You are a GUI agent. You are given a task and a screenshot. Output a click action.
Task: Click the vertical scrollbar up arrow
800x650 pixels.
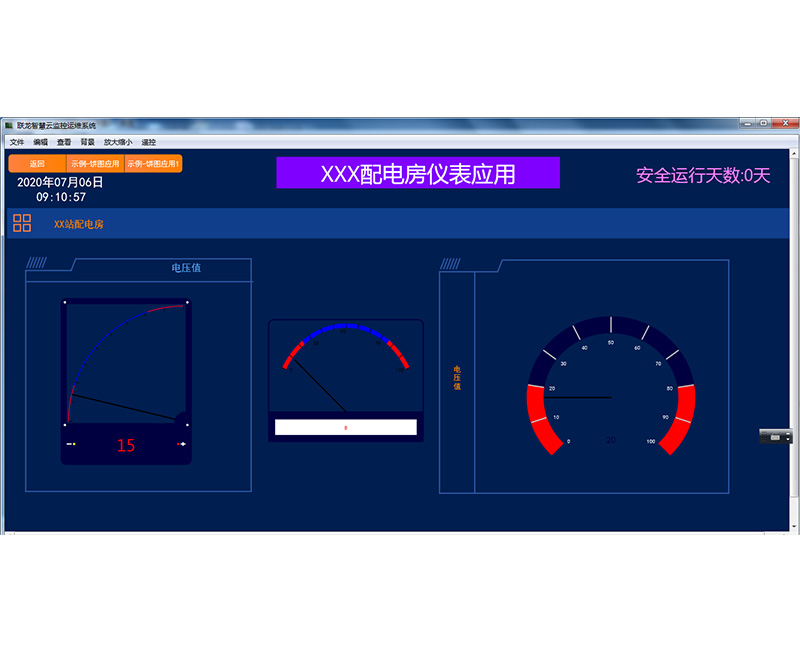coord(794,154)
